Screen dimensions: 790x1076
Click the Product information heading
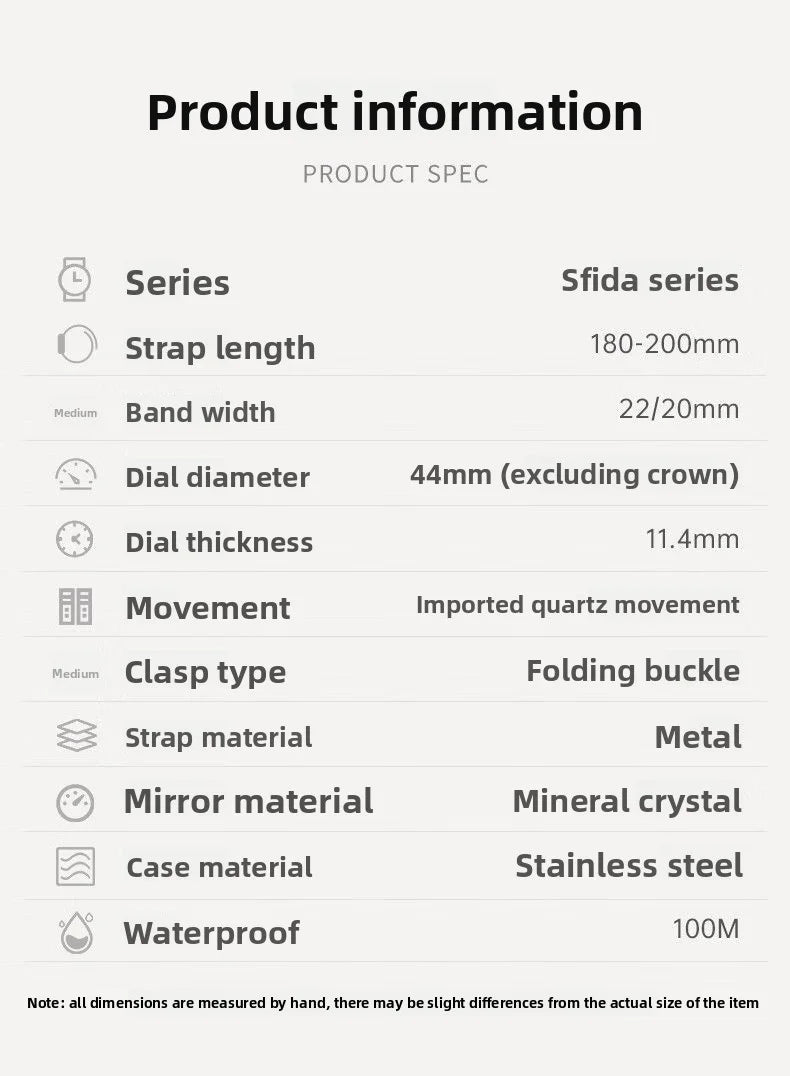point(395,112)
